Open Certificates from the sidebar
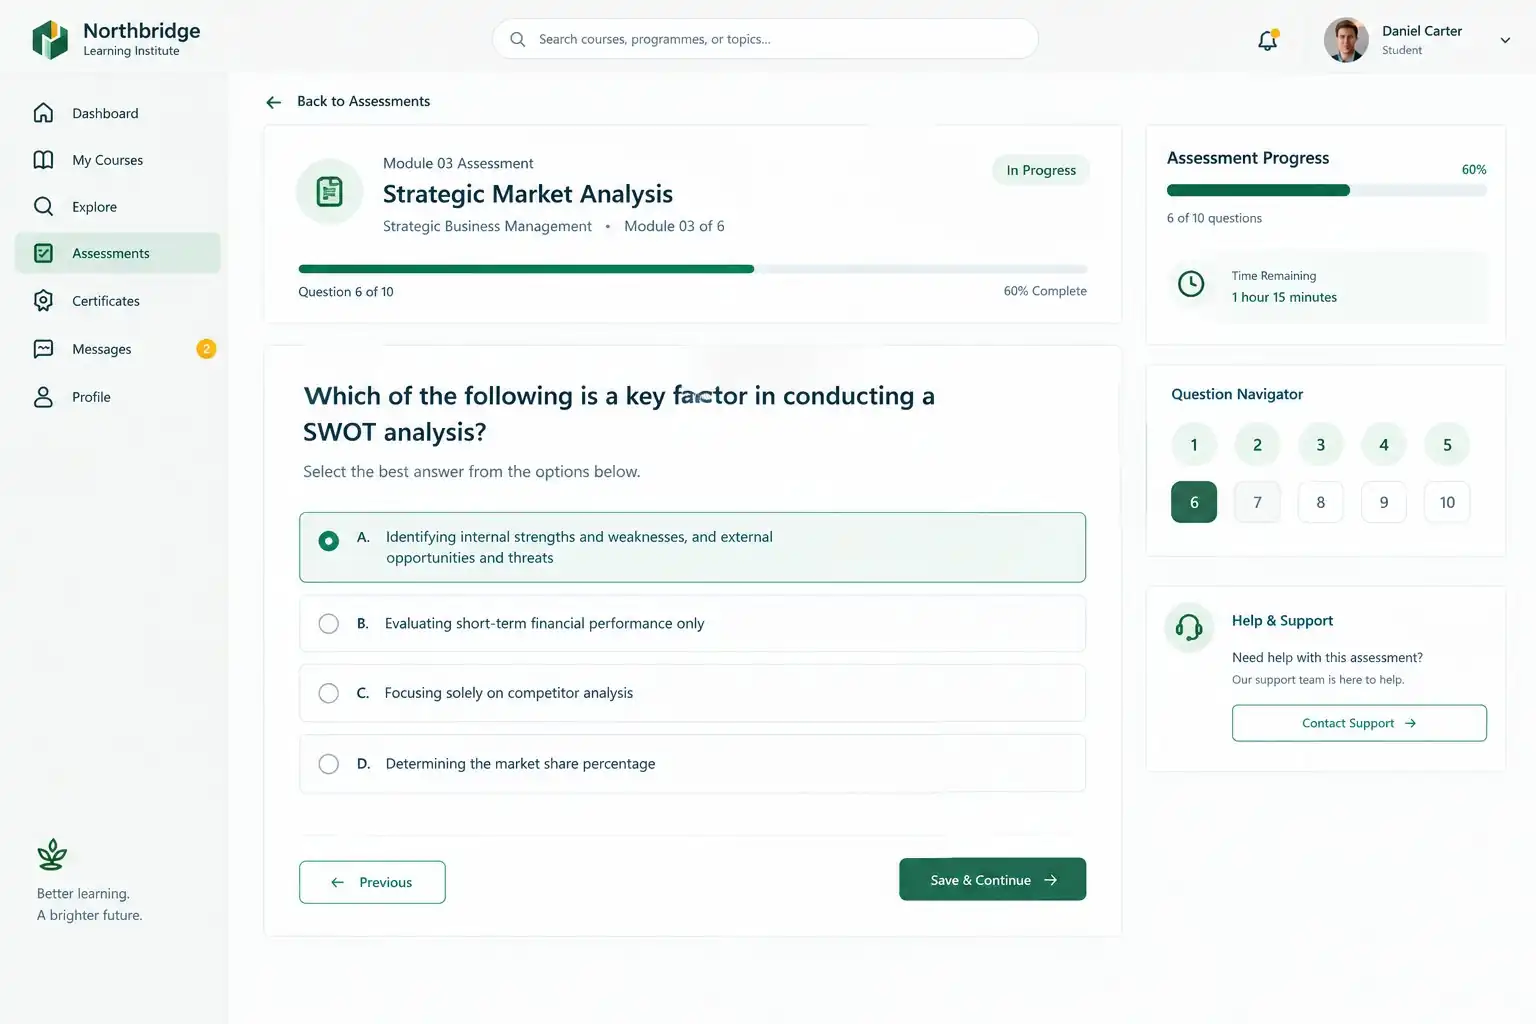 118,301
